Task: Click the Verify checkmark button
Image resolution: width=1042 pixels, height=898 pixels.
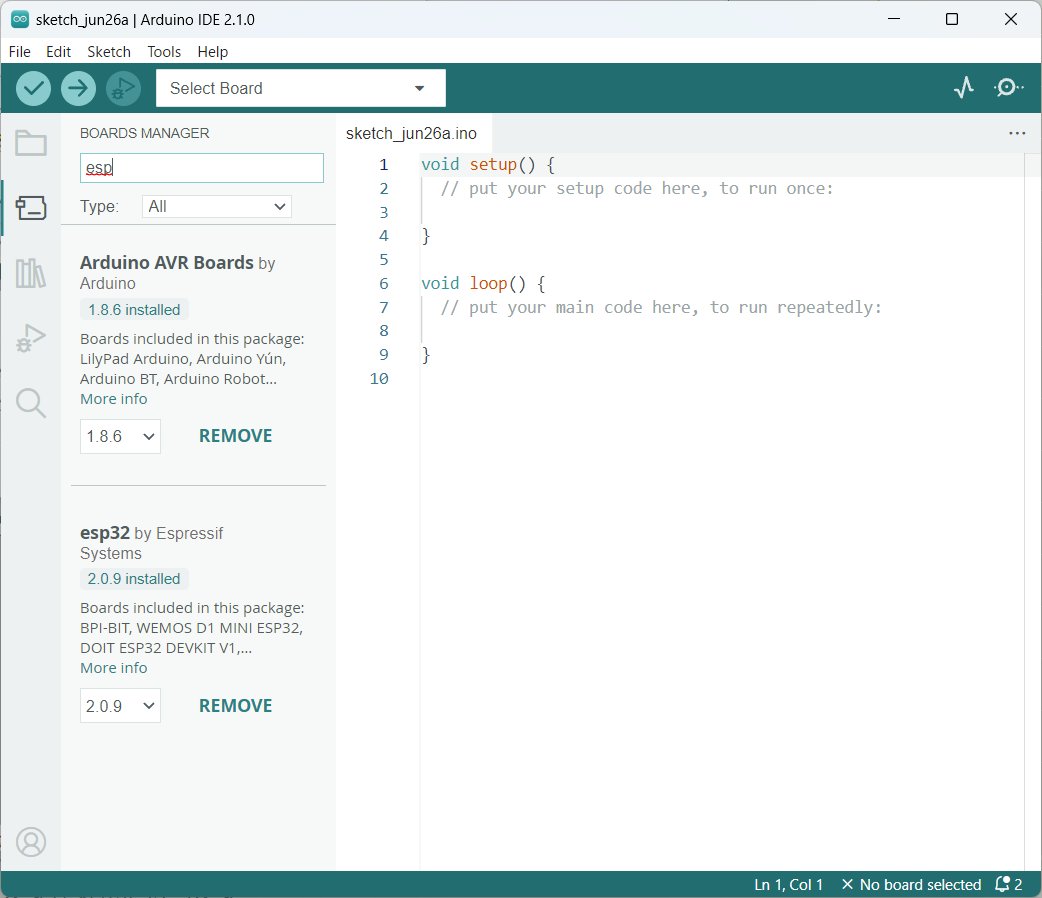Action: click(x=33, y=88)
